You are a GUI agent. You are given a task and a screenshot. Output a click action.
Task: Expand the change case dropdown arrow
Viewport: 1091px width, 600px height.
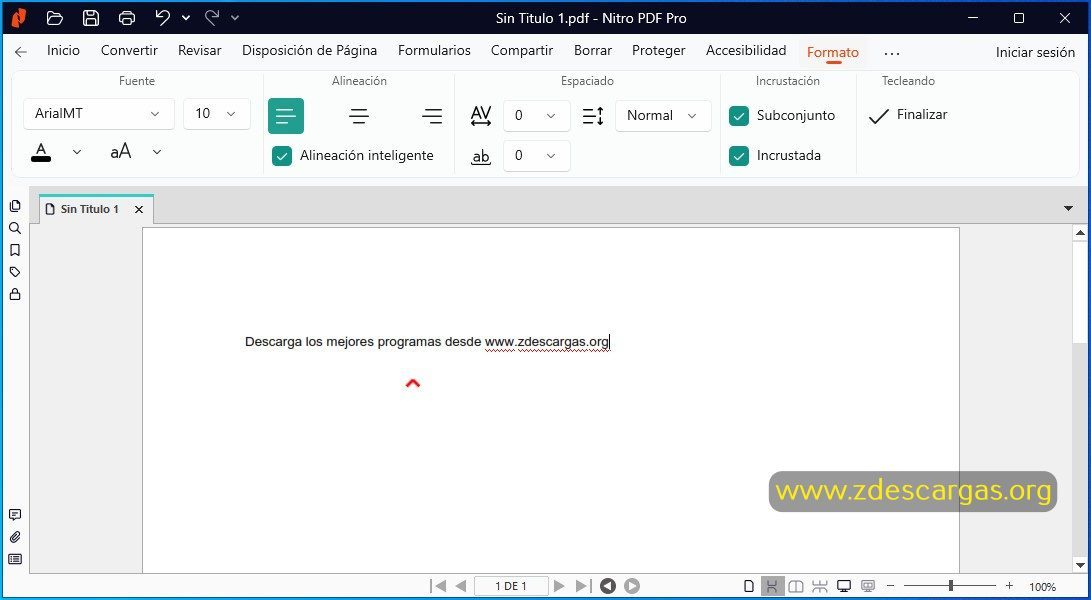(157, 152)
